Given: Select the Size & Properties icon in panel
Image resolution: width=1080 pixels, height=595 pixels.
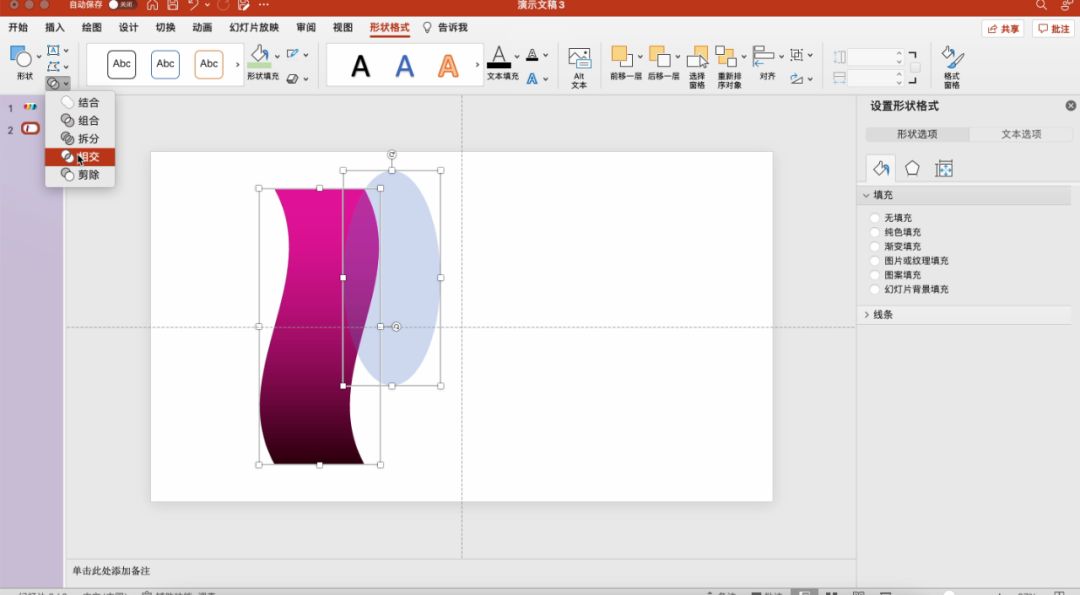Looking at the screenshot, I should point(944,169).
